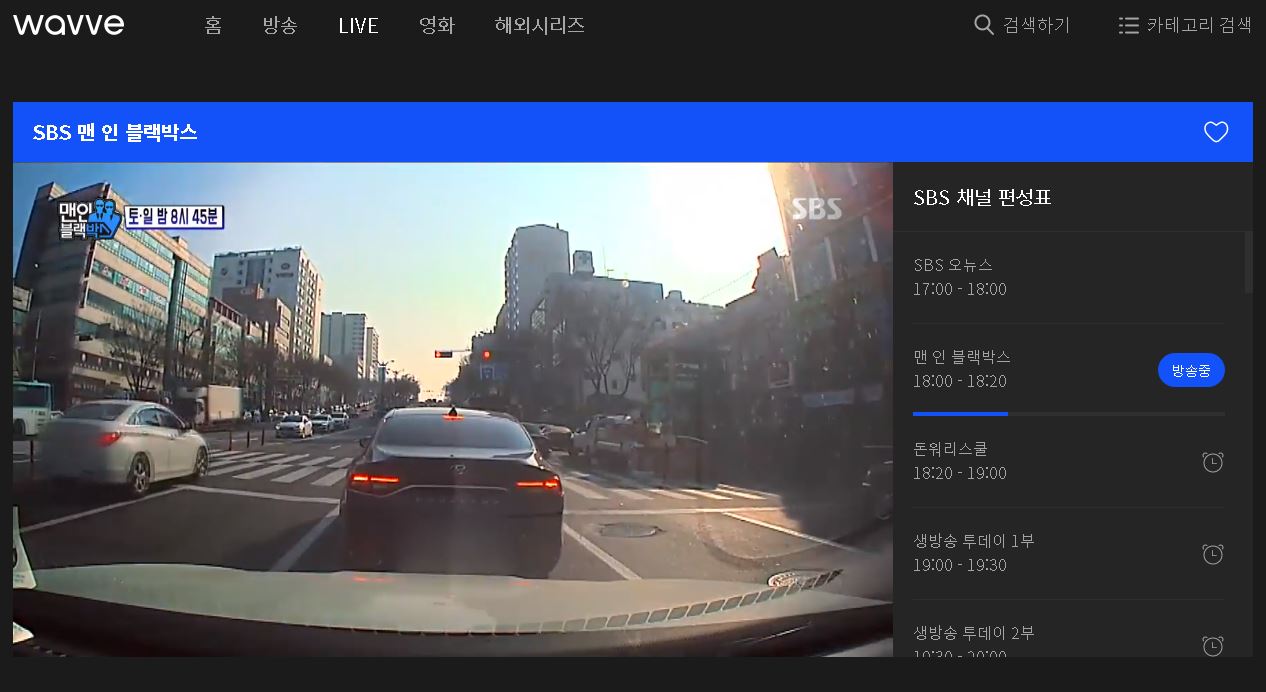Open the 영화 menu
1266x692 pixels.
pyautogui.click(x=437, y=25)
